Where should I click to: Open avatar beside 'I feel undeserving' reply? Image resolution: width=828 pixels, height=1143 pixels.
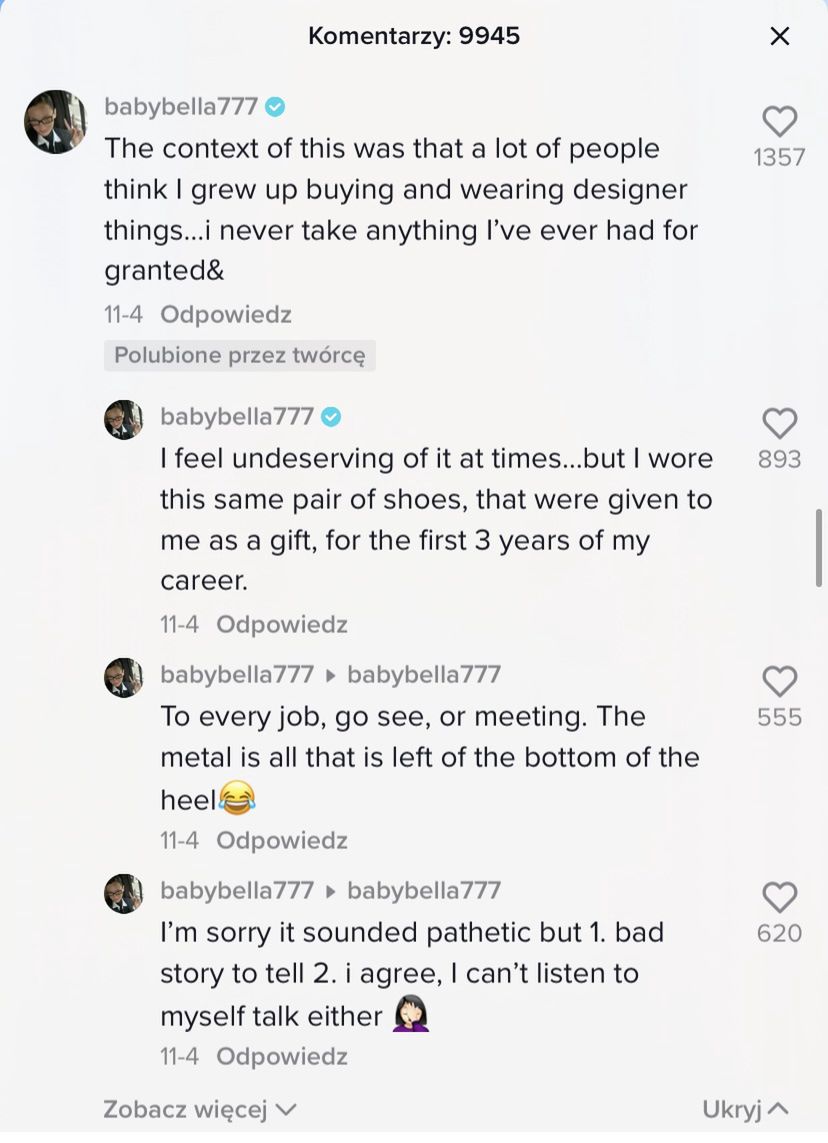click(124, 420)
